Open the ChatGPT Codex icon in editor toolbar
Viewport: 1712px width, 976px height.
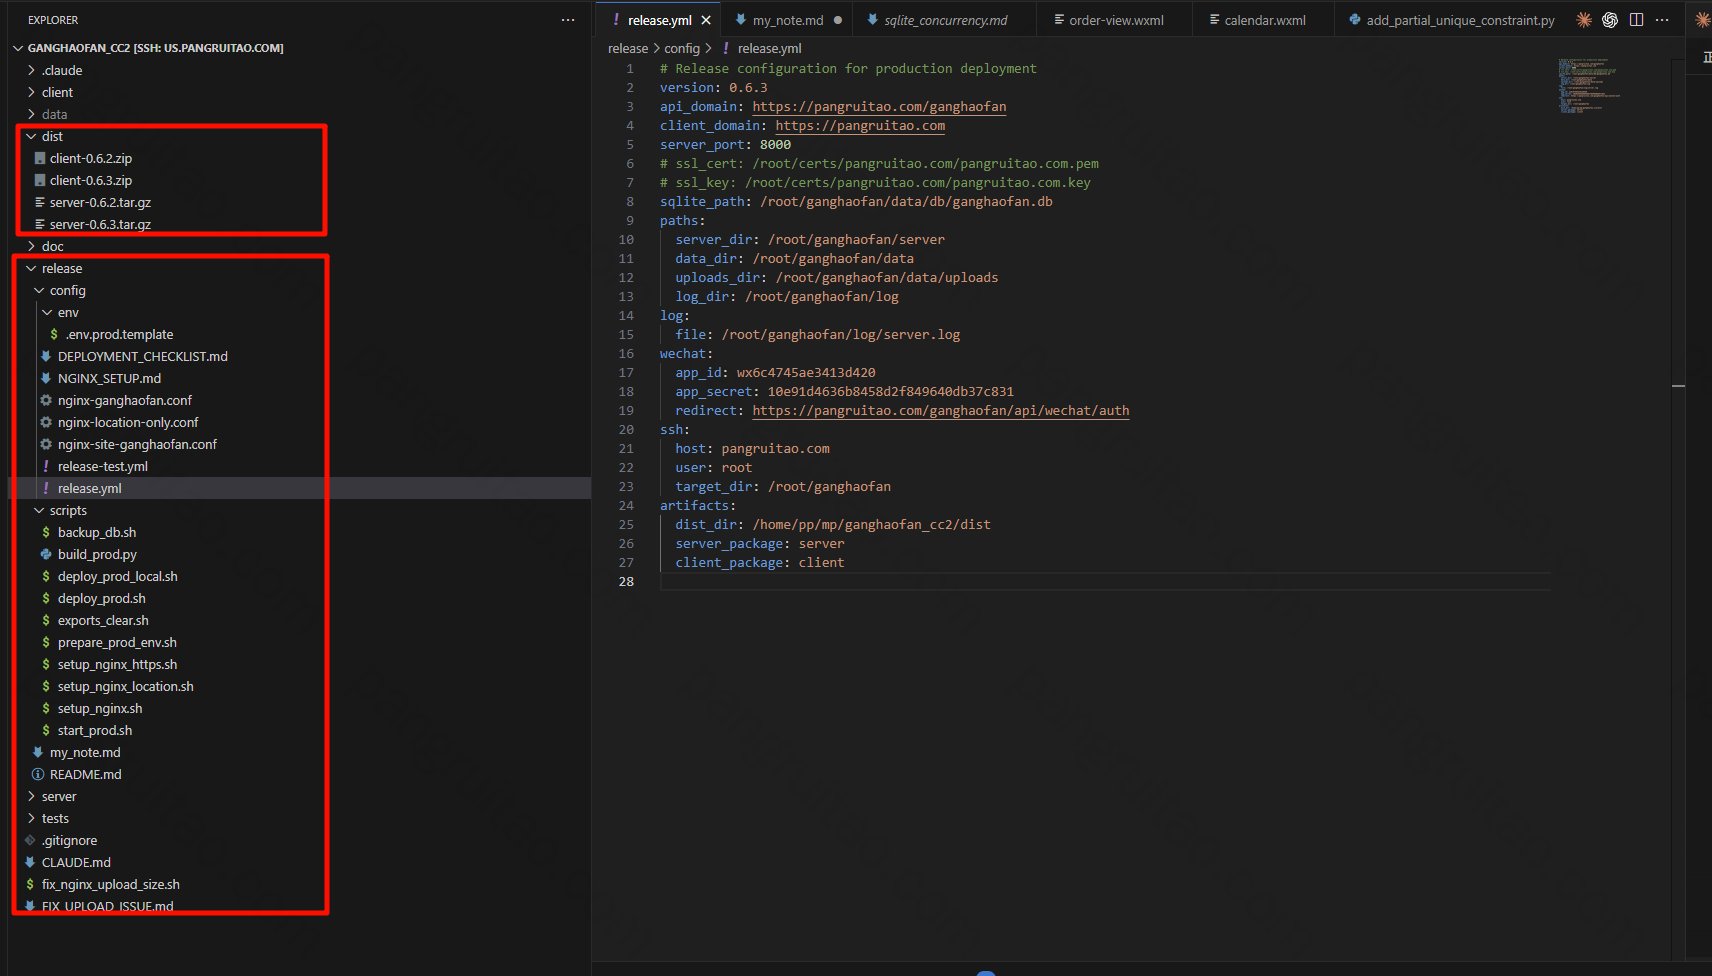click(x=1610, y=20)
